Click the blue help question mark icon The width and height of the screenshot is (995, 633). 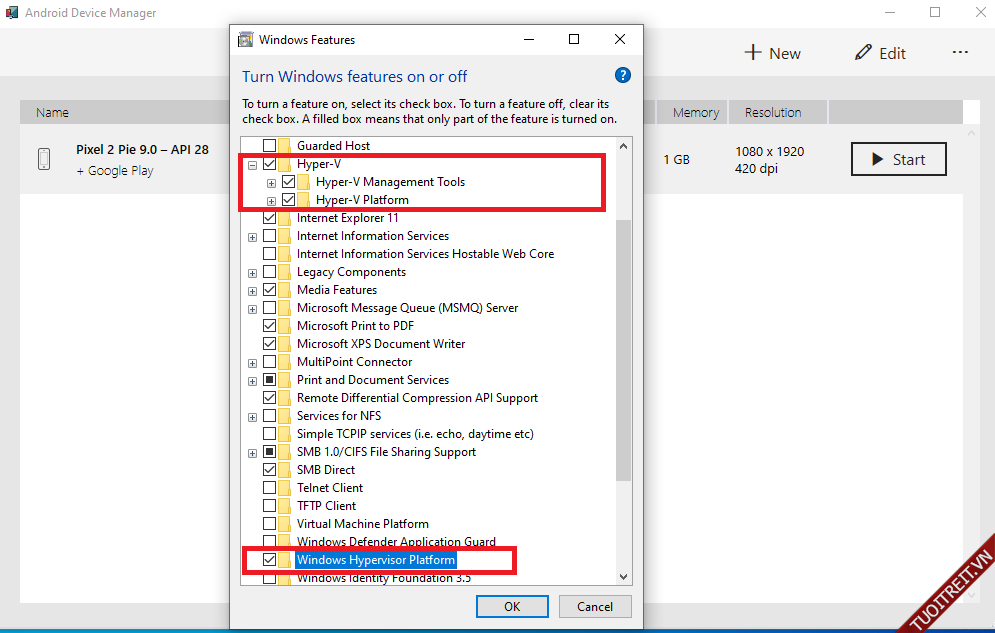[623, 76]
